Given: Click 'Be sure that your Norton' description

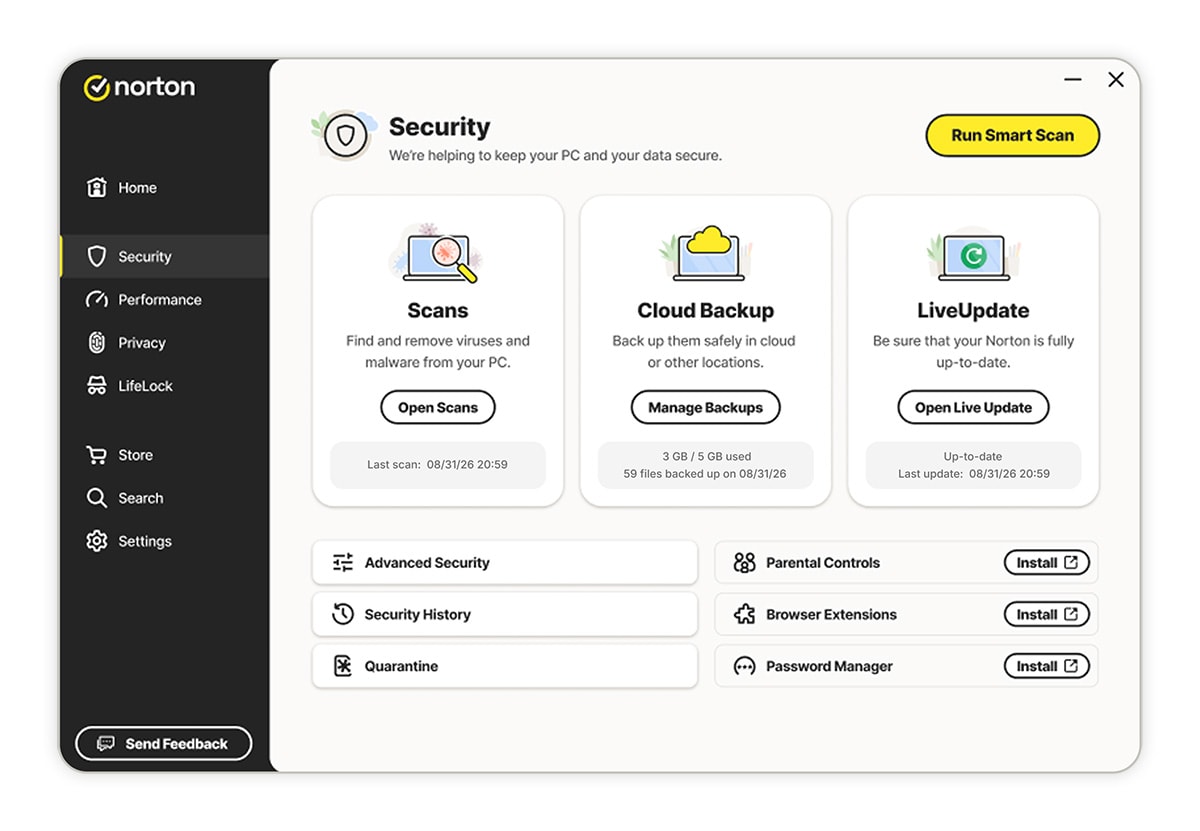Looking at the screenshot, I should click(x=973, y=351).
